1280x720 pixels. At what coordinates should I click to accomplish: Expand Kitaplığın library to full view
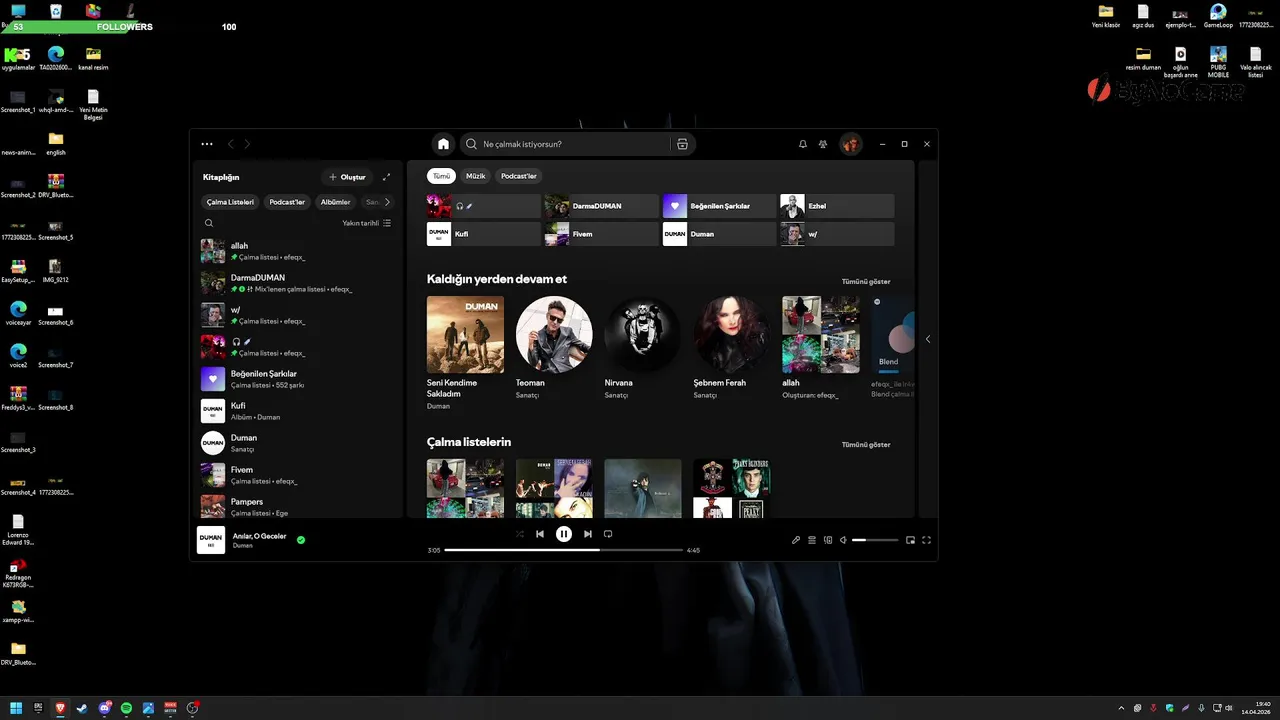386,177
